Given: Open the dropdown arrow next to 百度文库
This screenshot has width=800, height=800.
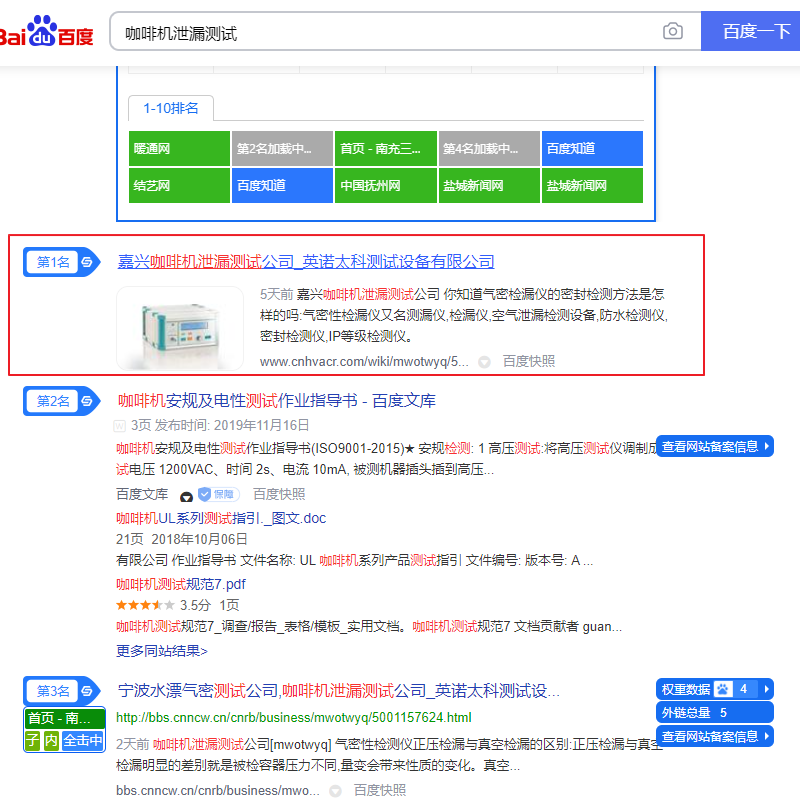Looking at the screenshot, I should click(187, 494).
